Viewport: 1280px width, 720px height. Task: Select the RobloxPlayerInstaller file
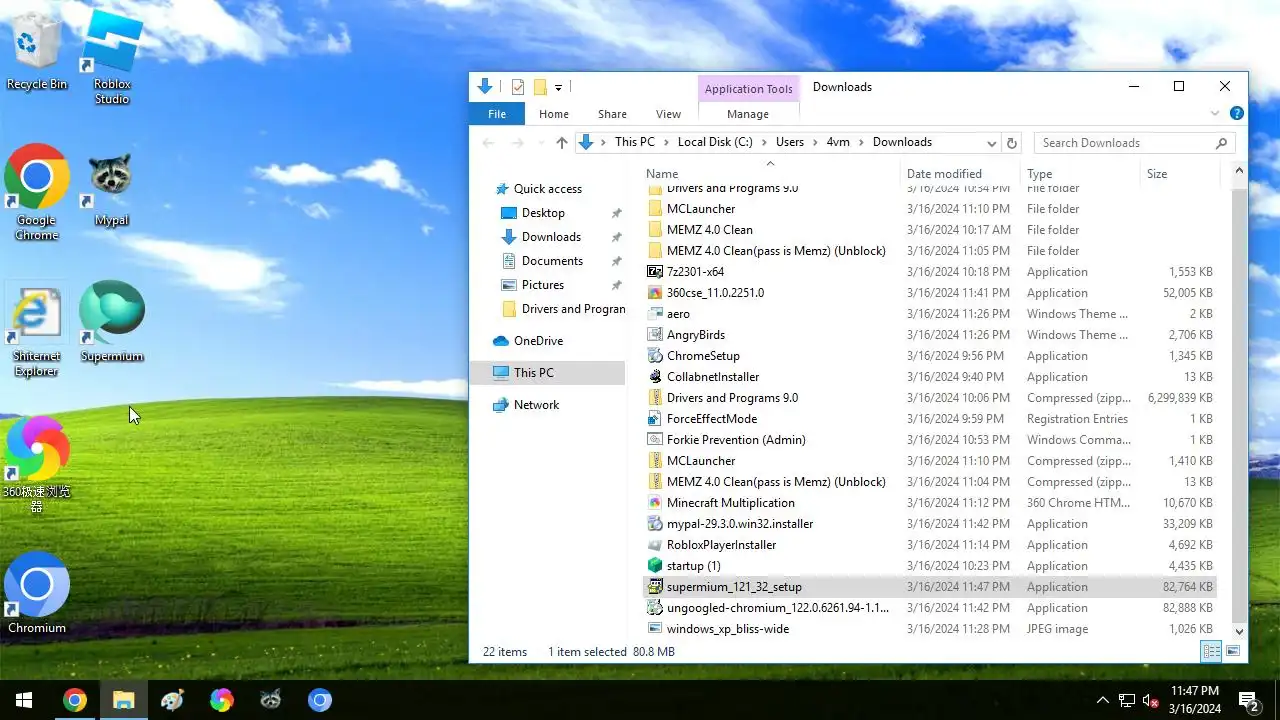coord(929,545)
